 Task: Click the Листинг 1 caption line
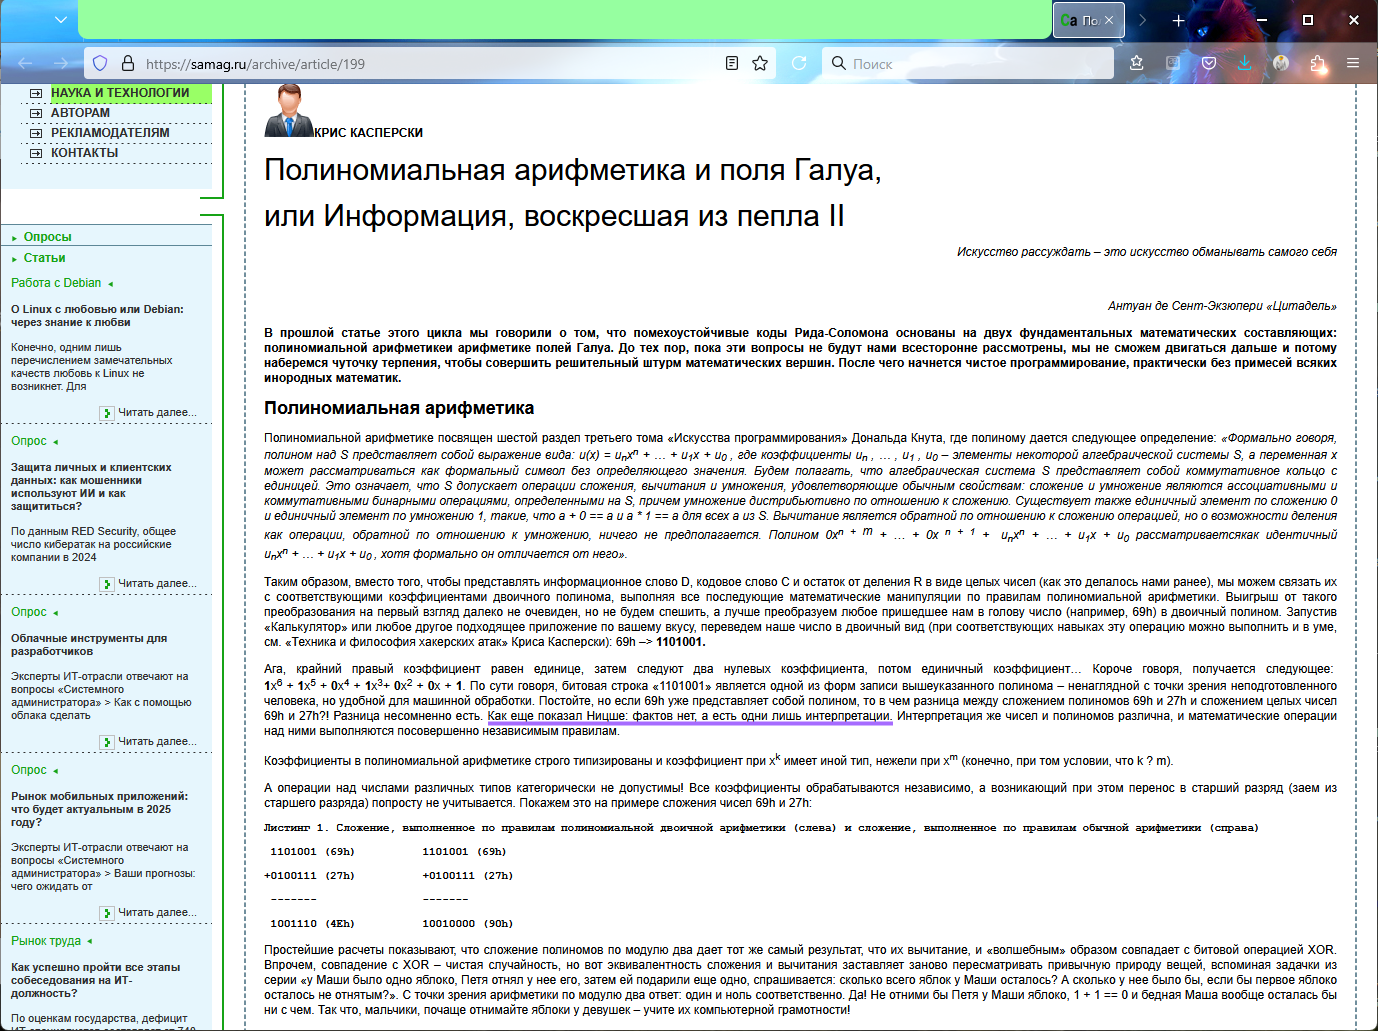[x=761, y=828]
